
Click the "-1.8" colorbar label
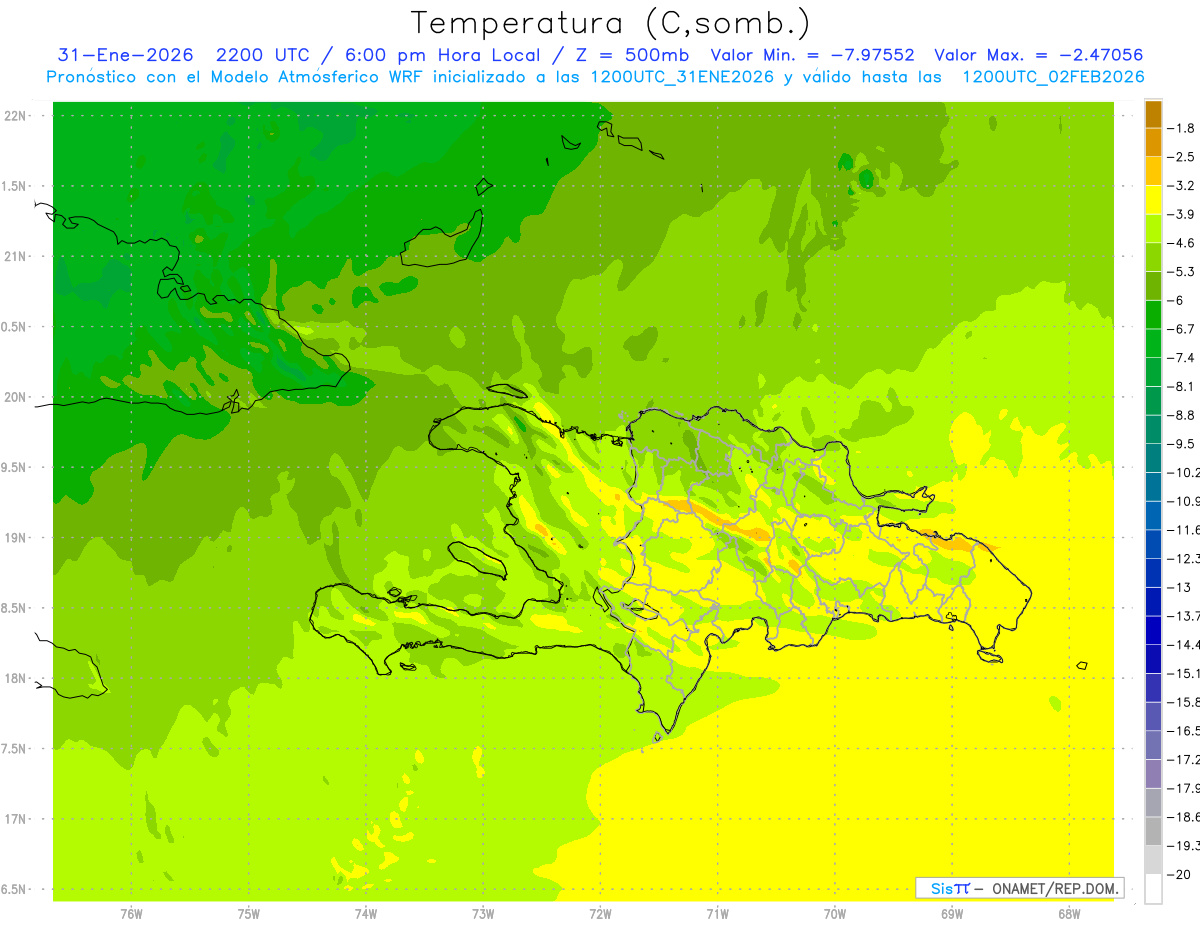coord(1181,128)
